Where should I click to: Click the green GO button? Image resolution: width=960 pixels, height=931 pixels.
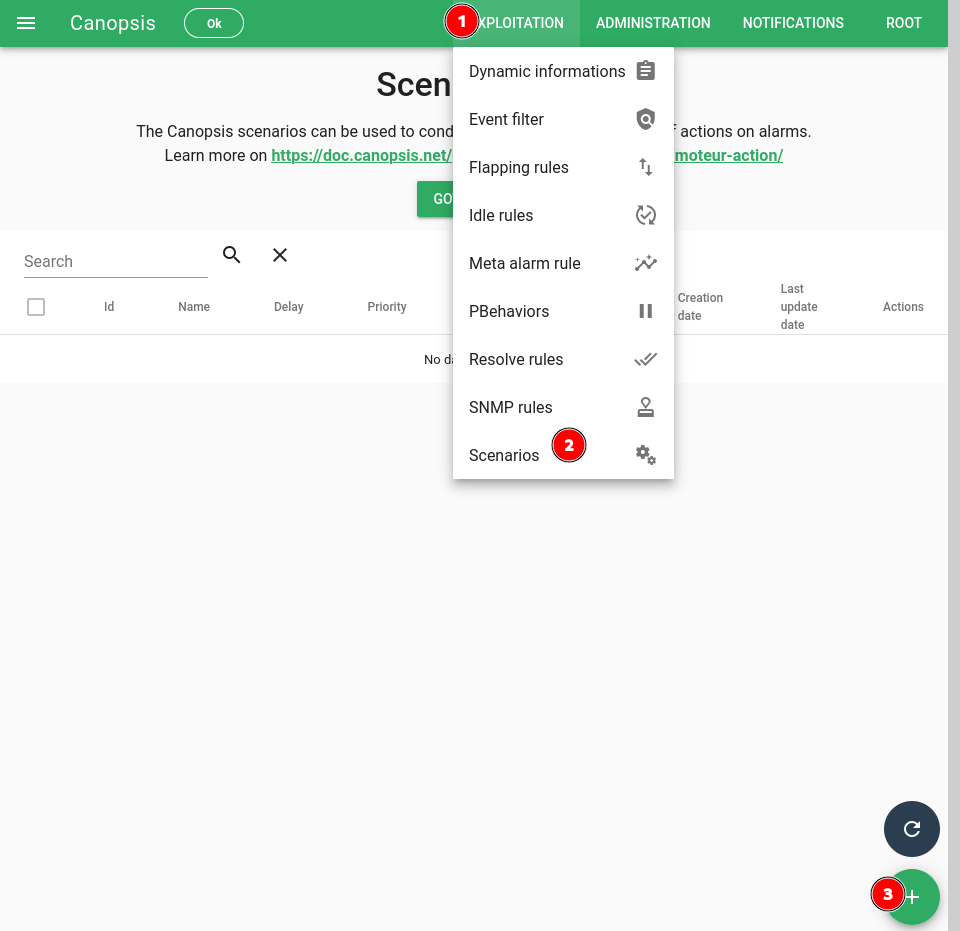435,199
